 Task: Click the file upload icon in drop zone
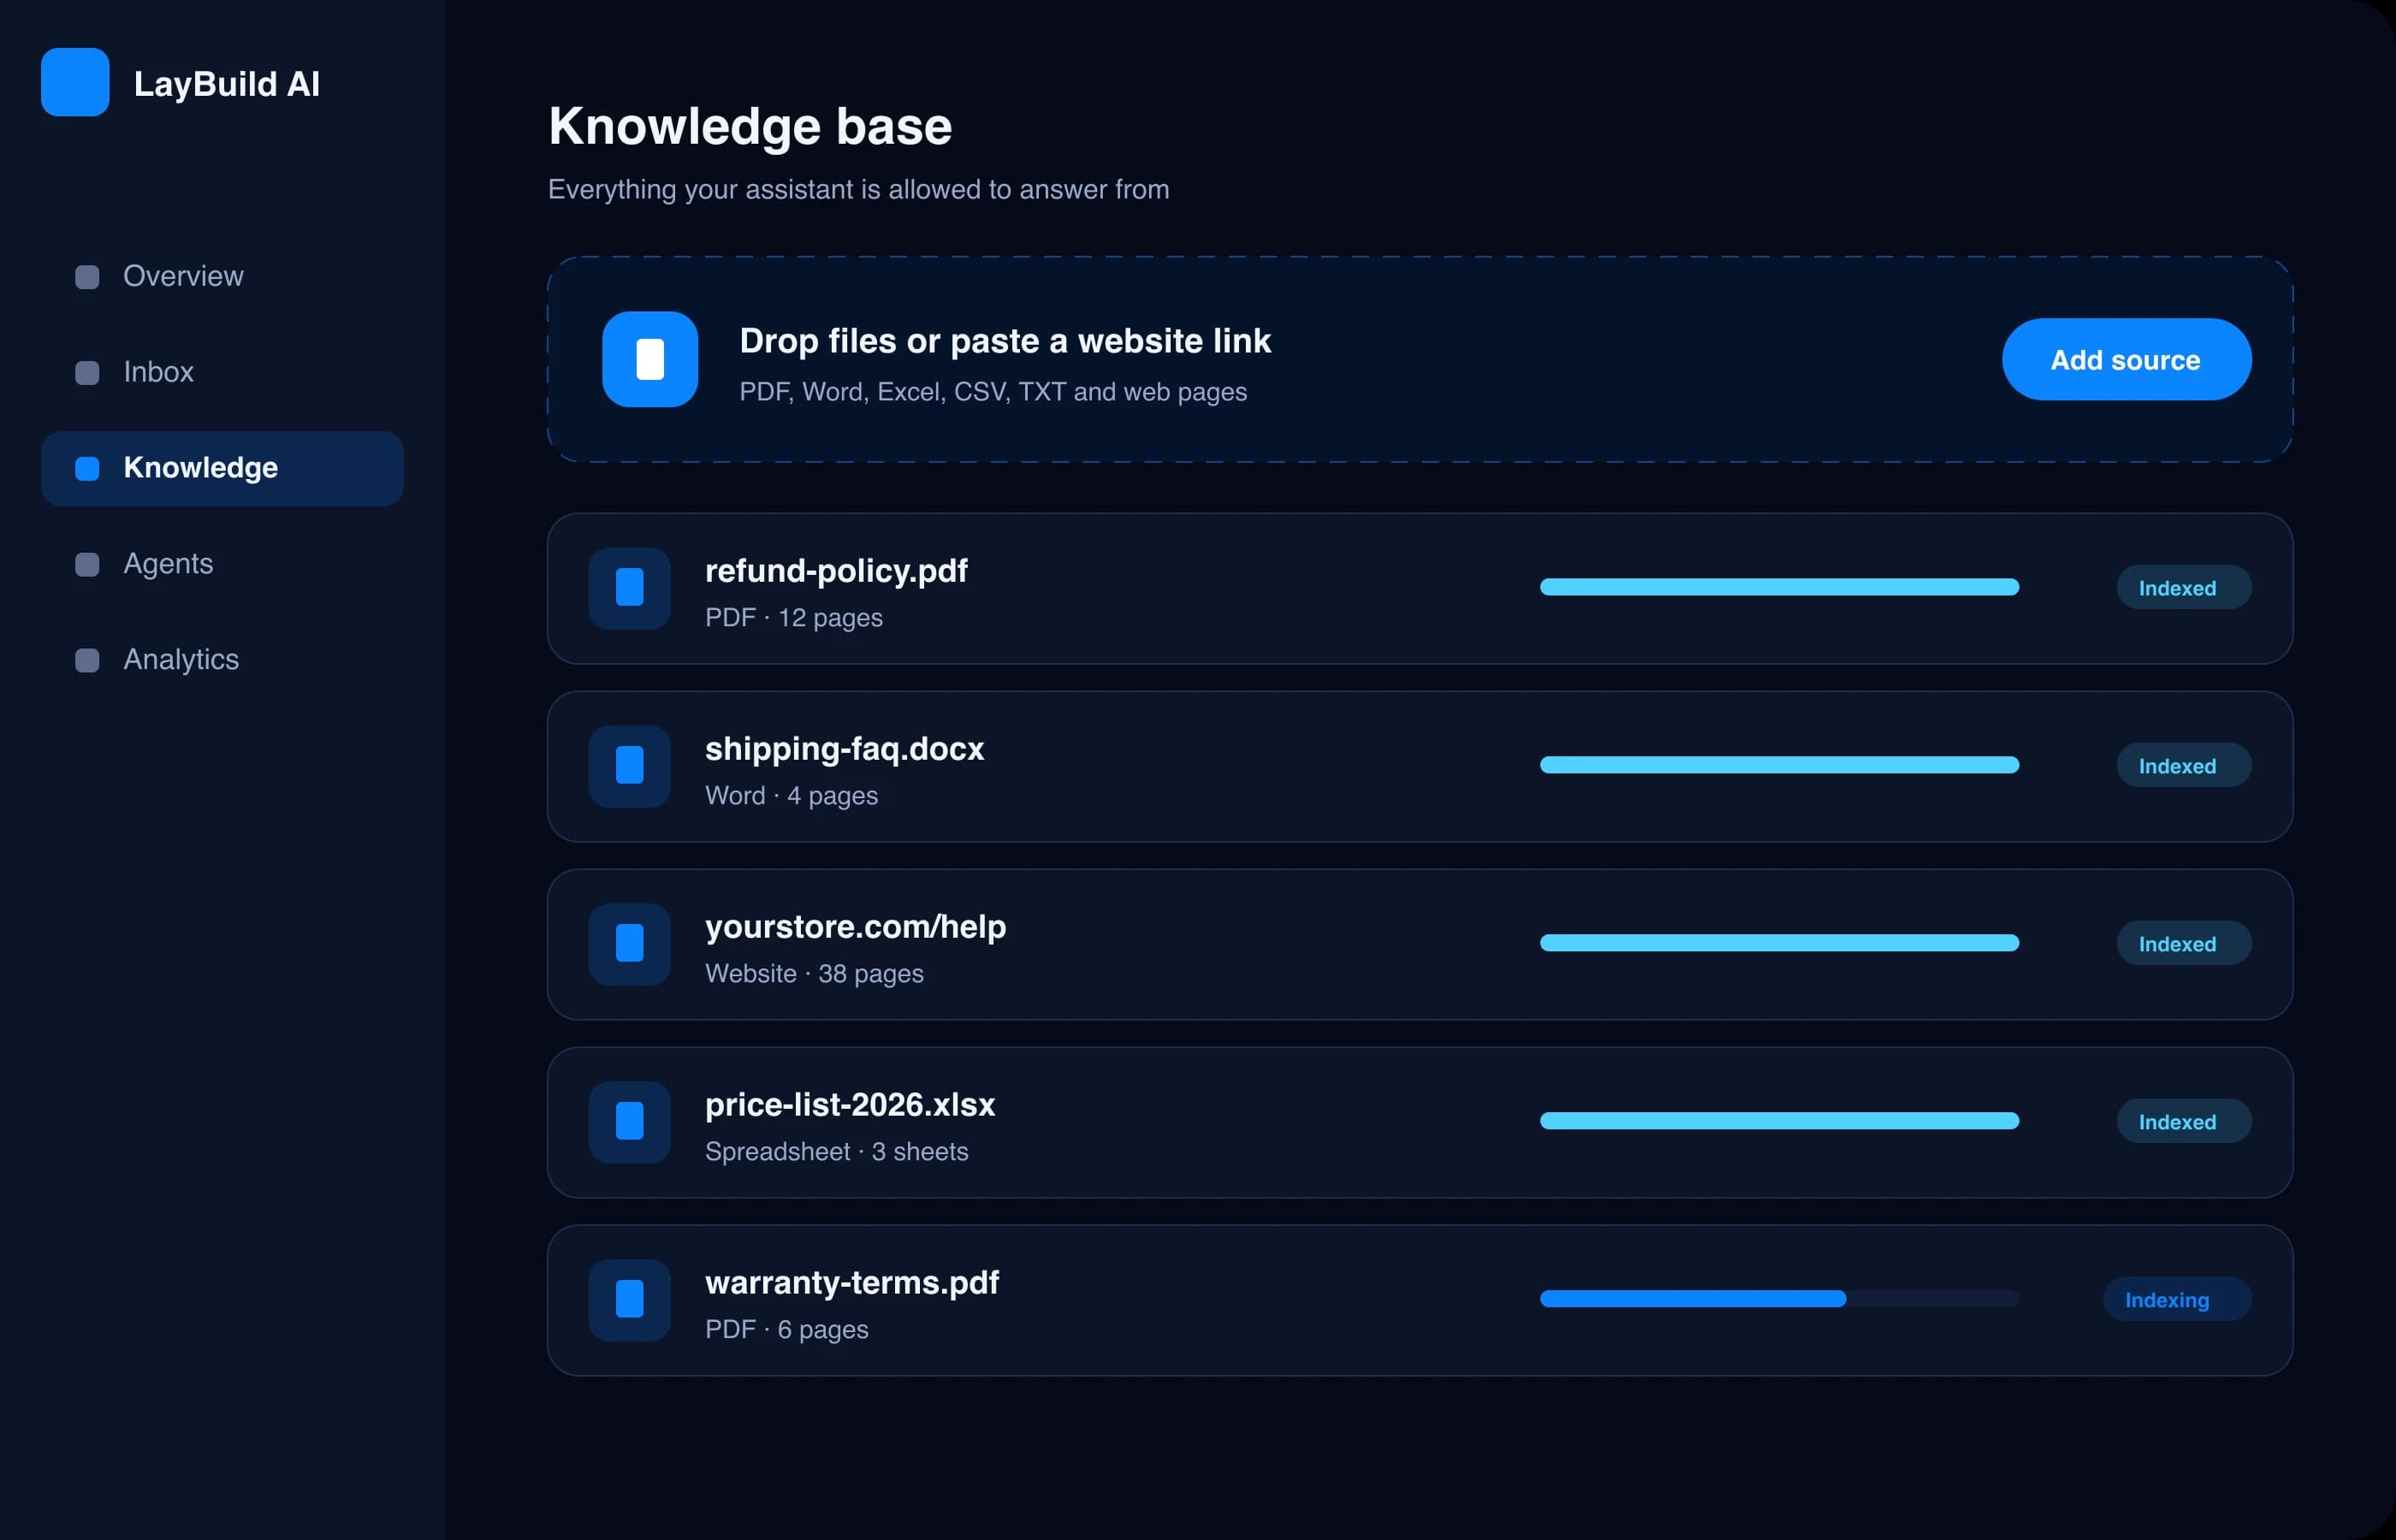point(650,359)
